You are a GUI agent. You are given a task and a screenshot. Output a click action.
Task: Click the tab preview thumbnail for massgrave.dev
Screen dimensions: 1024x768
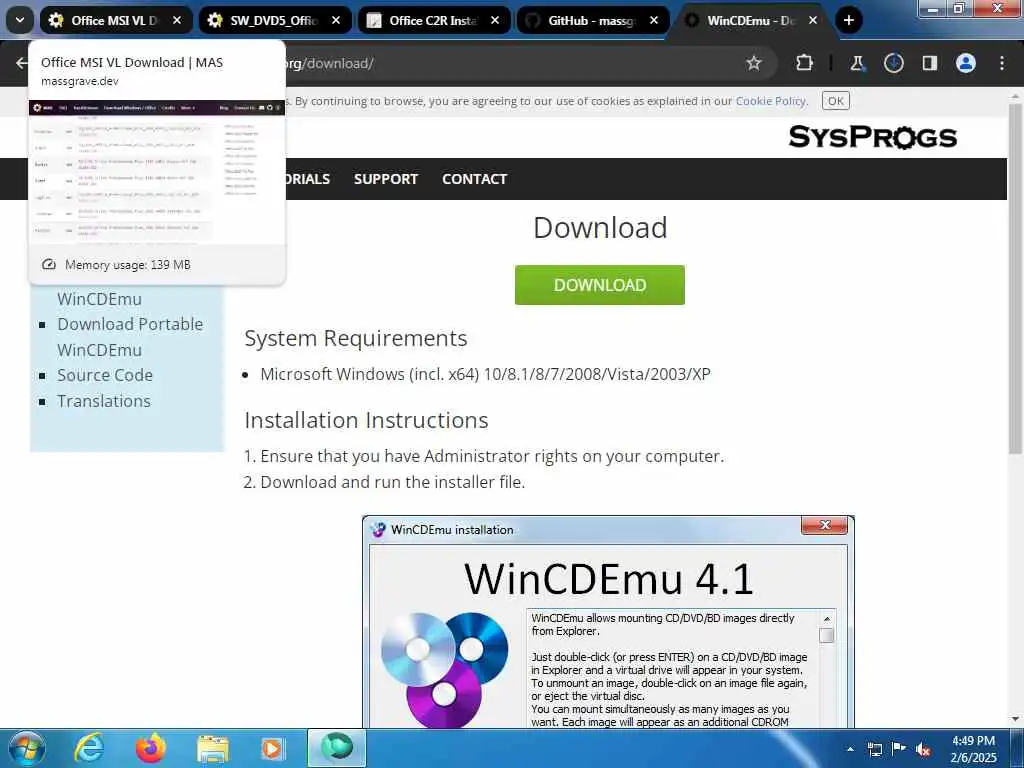pyautogui.click(x=157, y=172)
